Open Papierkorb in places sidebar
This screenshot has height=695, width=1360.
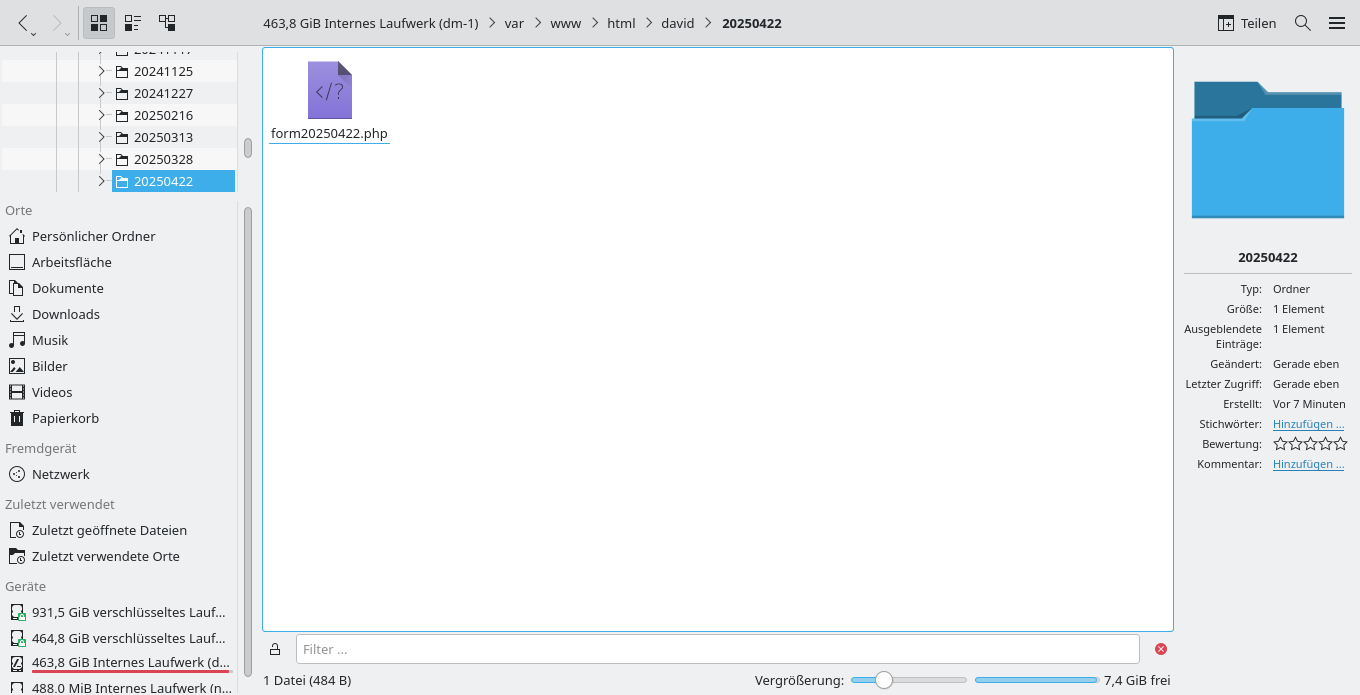click(65, 418)
